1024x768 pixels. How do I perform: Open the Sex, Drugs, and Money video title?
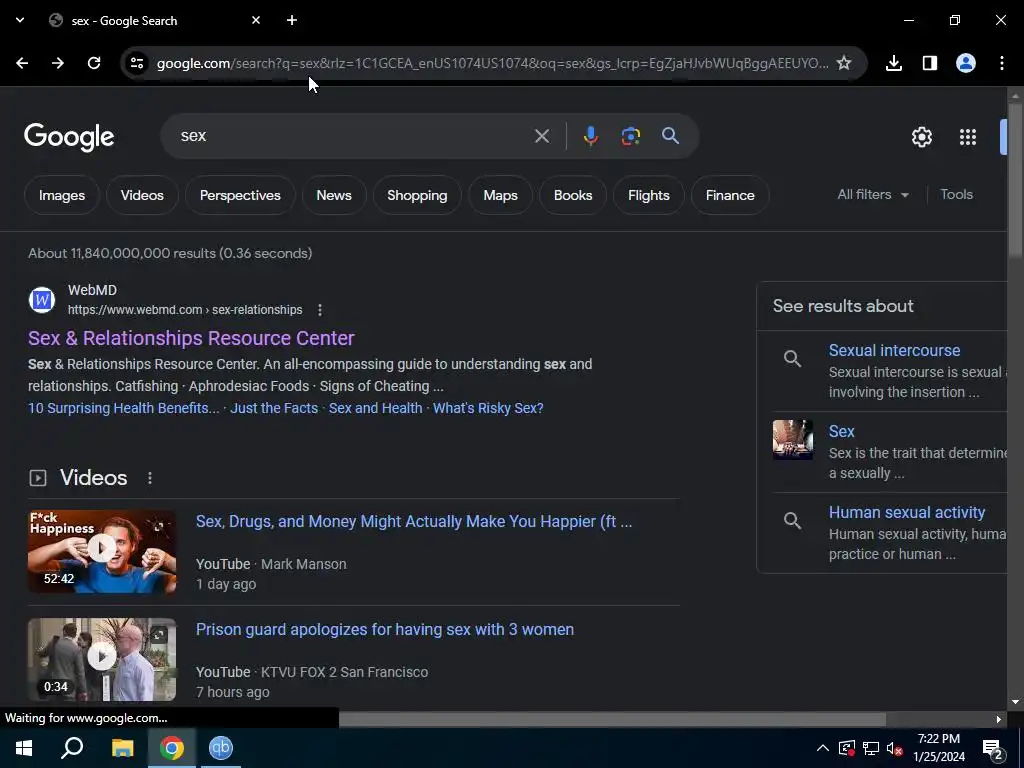[x=414, y=522]
